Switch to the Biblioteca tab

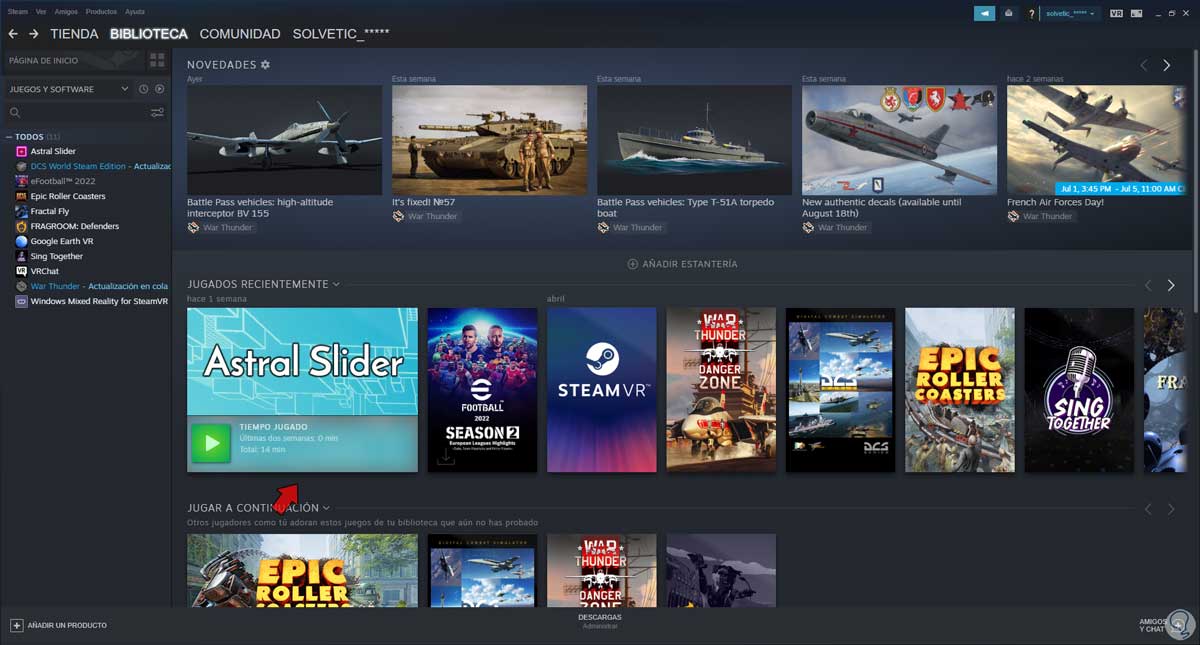(x=149, y=34)
